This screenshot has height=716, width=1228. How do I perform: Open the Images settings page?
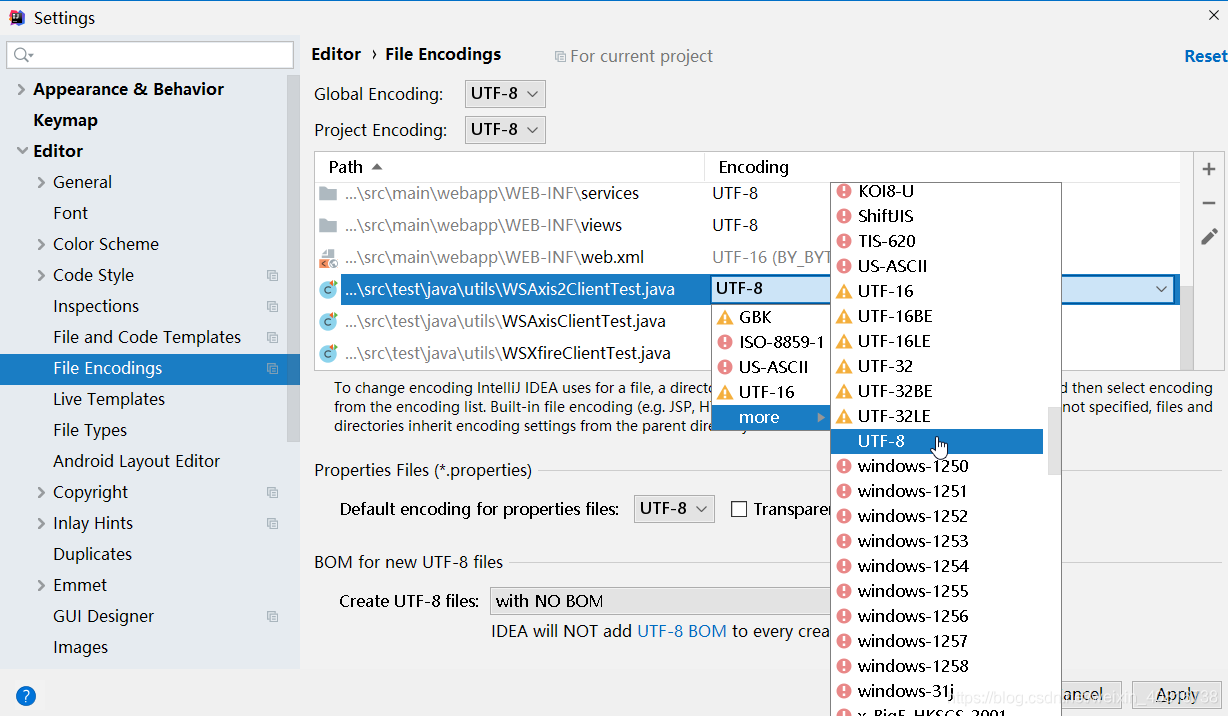click(x=80, y=647)
